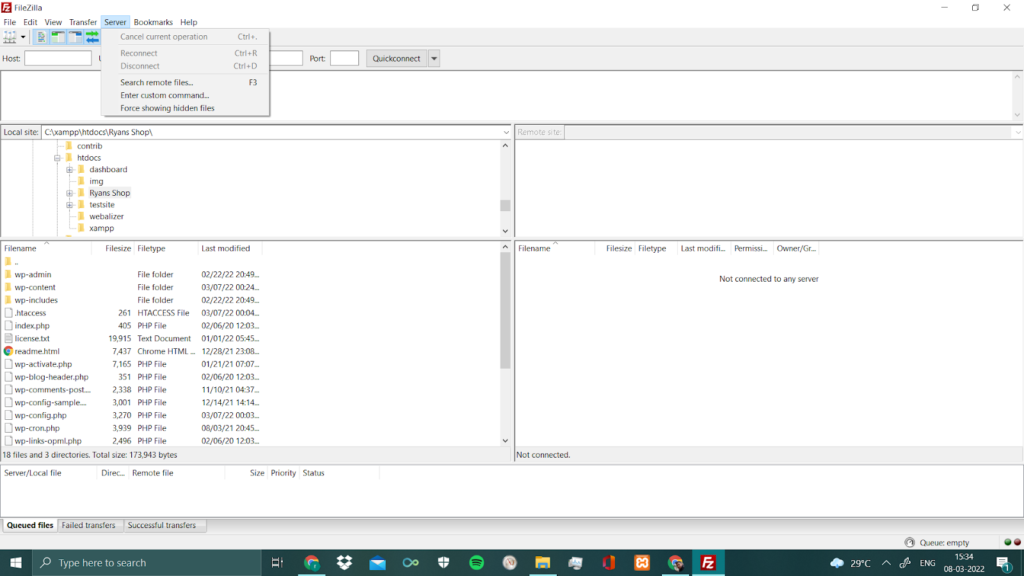
Task: Open the Transfer menu
Action: click(83, 22)
